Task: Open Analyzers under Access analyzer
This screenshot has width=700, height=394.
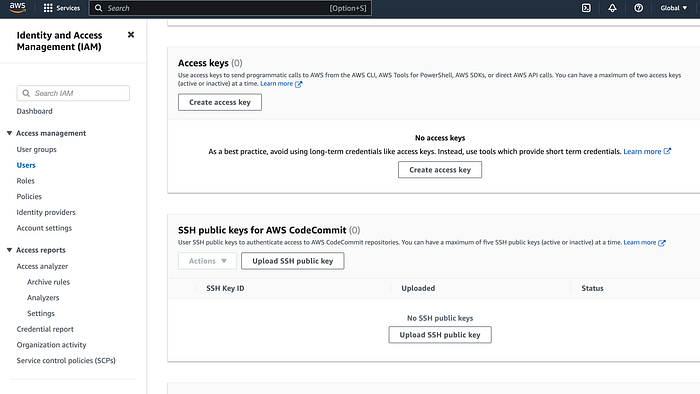Action: click(43, 298)
